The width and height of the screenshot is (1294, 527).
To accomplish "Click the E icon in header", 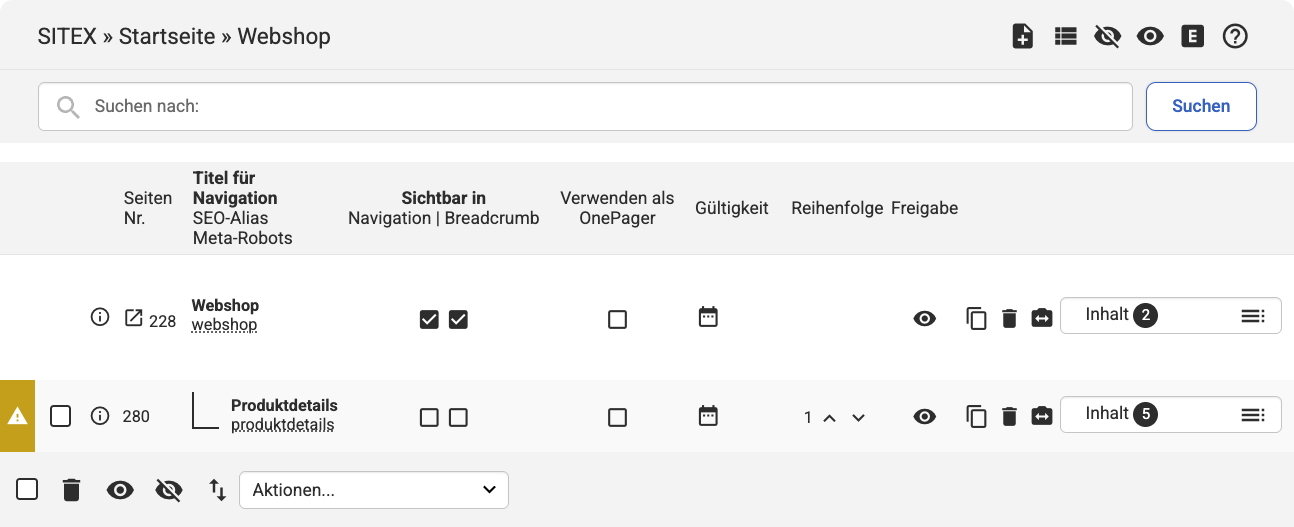I will [1192, 37].
